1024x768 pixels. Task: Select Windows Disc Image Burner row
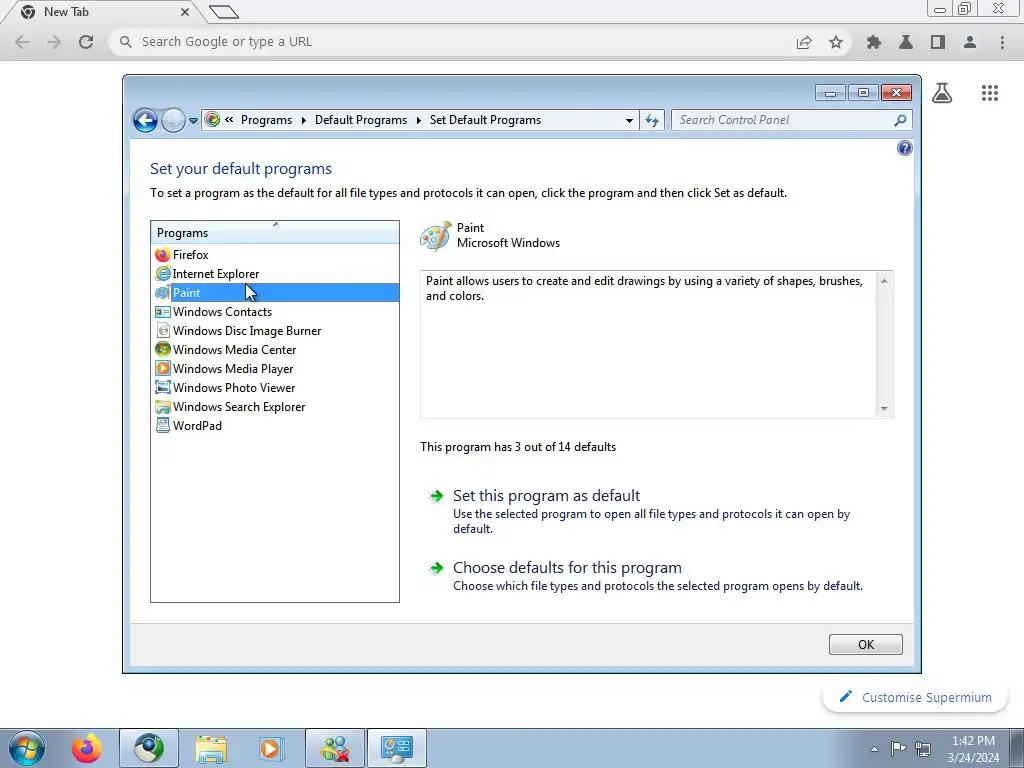[x=275, y=330]
